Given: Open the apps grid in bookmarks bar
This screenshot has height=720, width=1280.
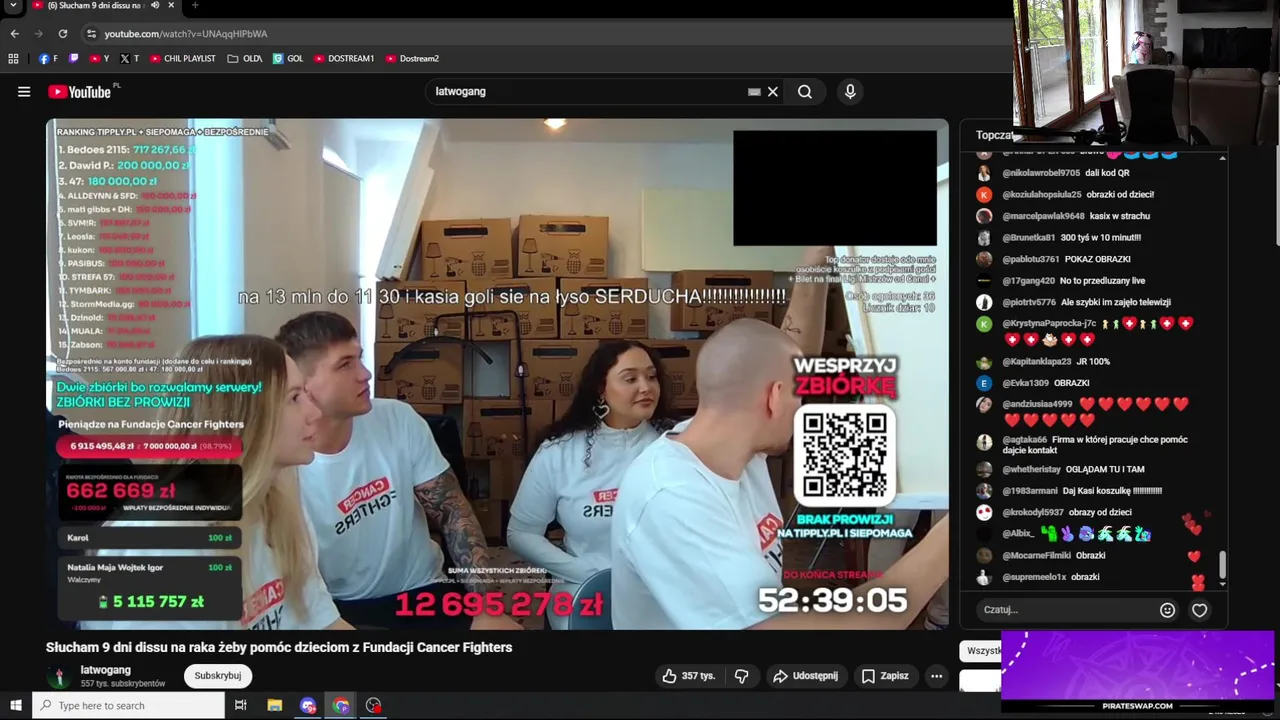Looking at the screenshot, I should click(x=13, y=59).
